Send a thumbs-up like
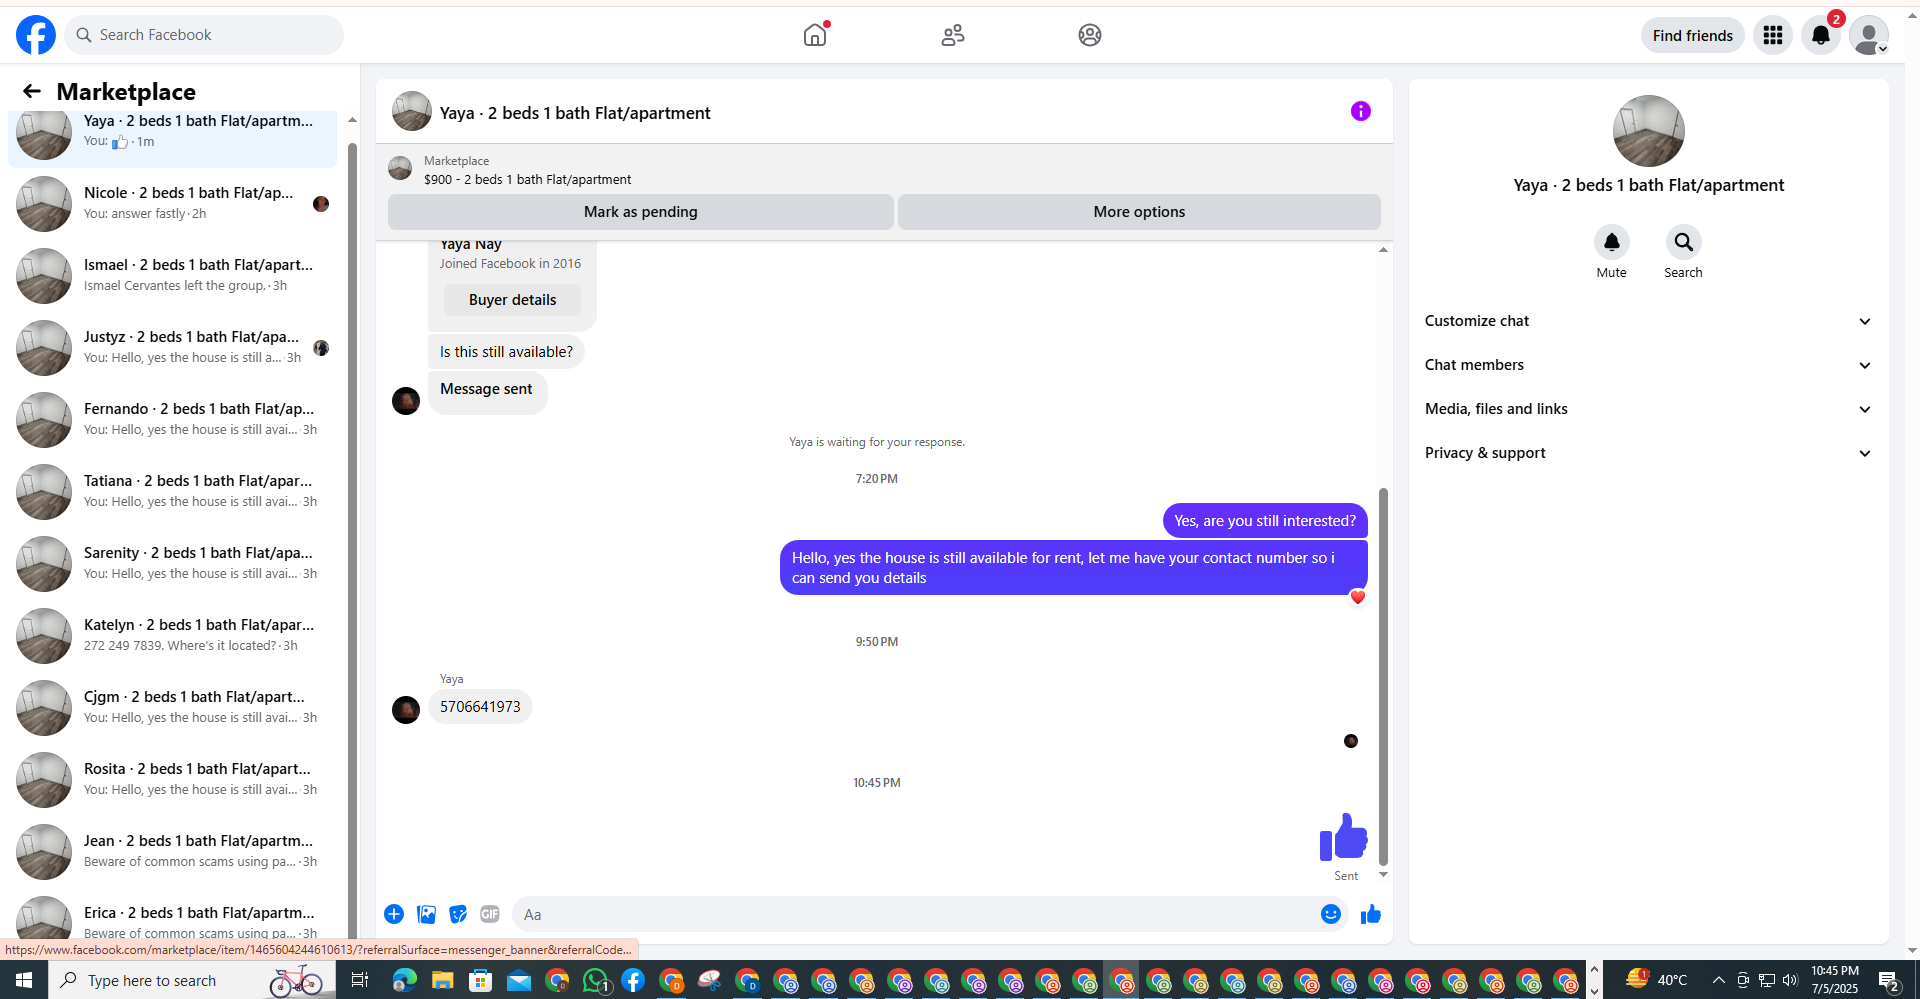 coord(1371,914)
